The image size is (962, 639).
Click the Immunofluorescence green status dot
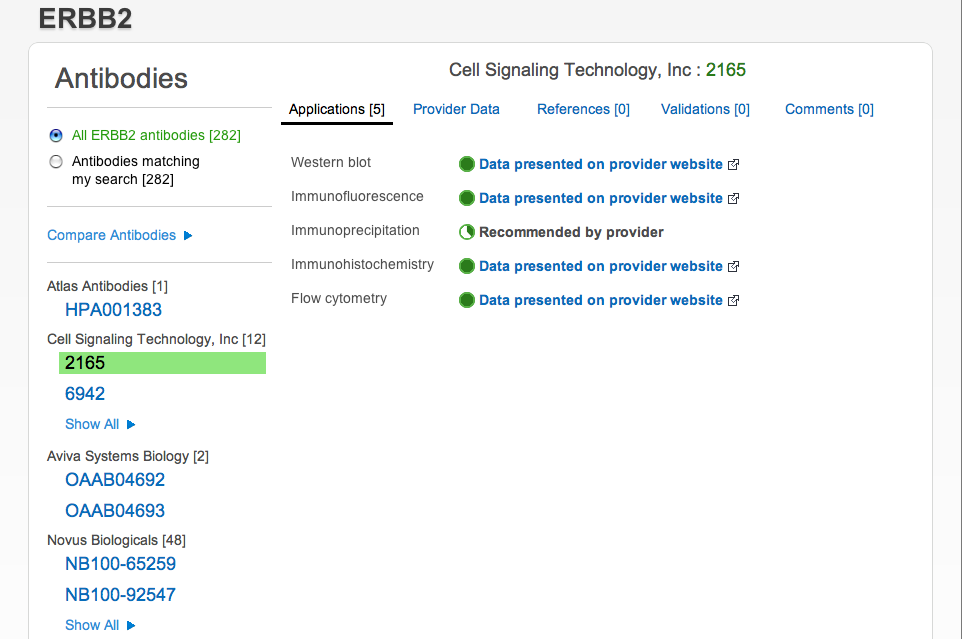[x=466, y=198]
